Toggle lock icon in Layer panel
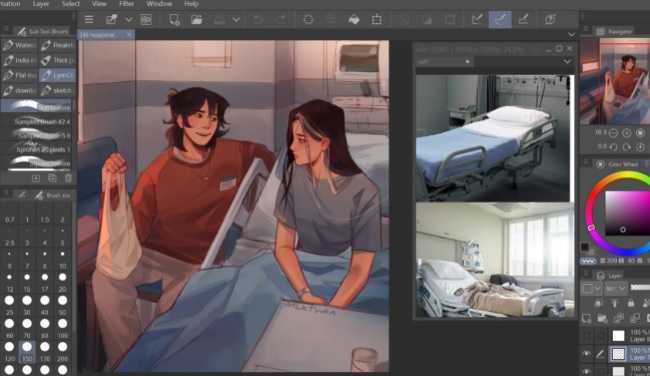This screenshot has height=376, width=650. [x=630, y=303]
